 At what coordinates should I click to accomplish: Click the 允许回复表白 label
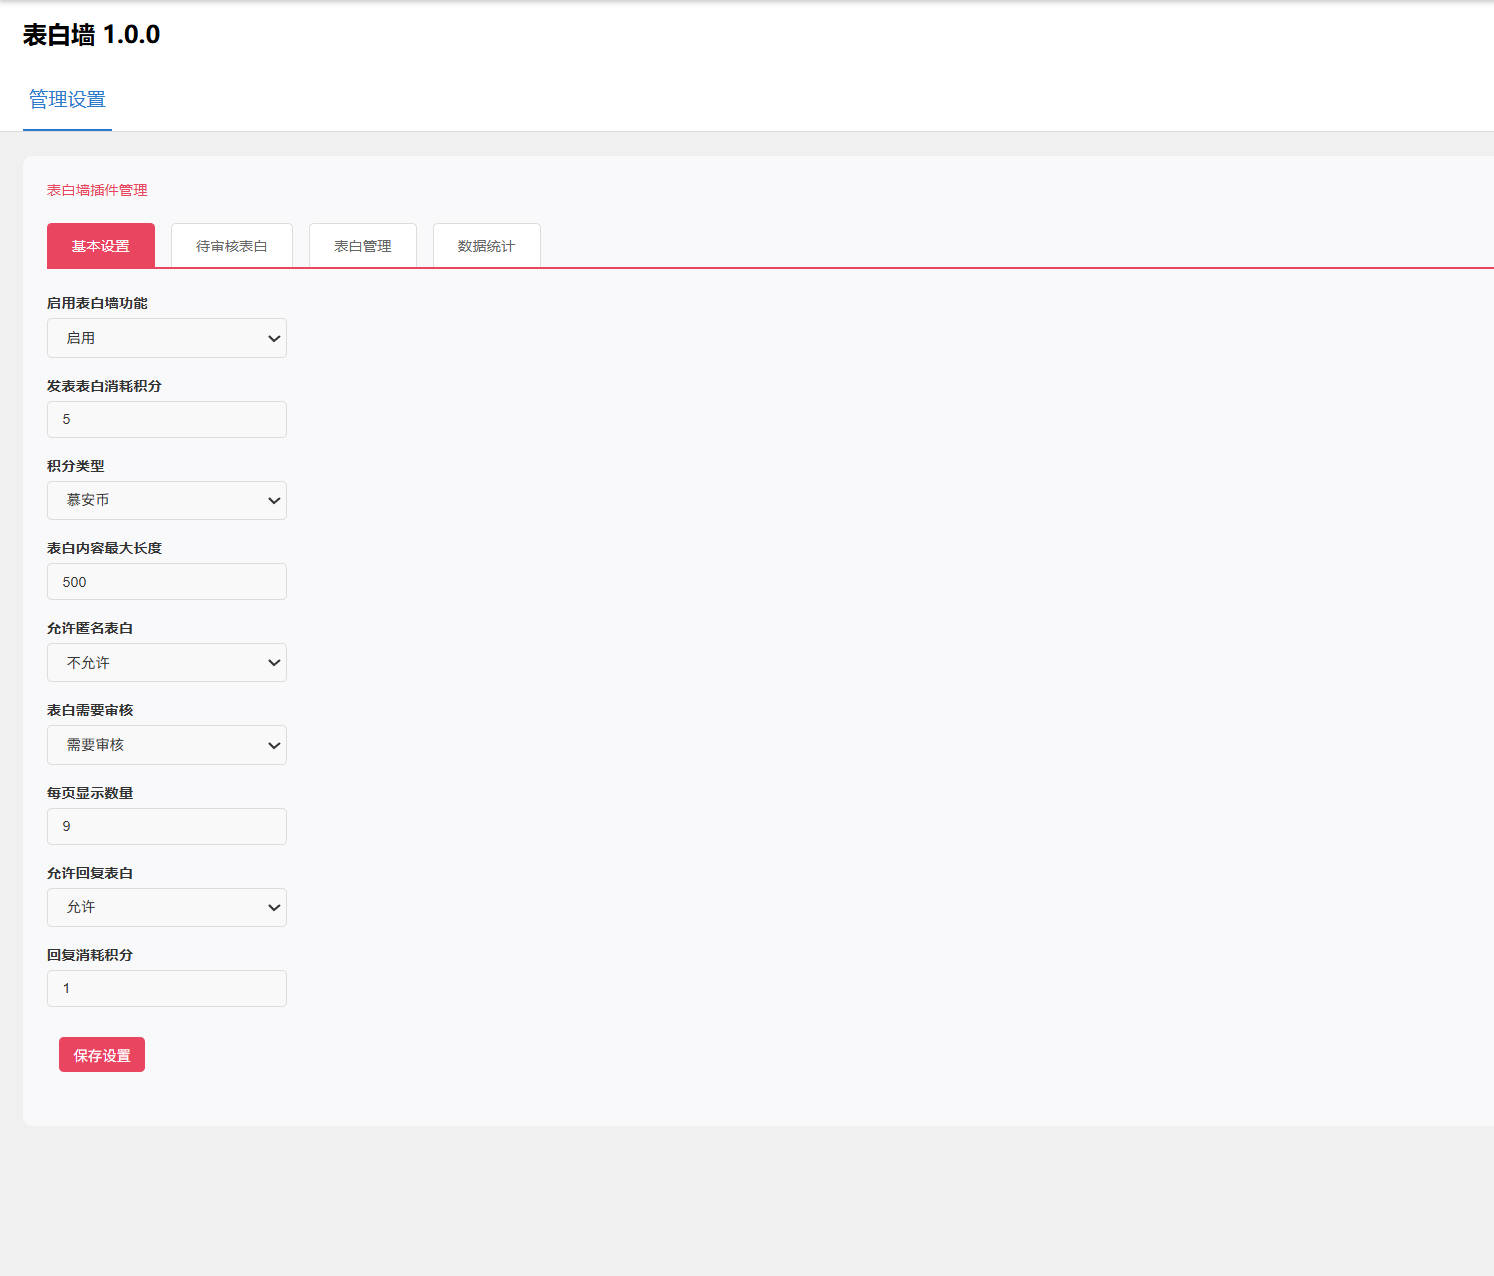click(90, 873)
